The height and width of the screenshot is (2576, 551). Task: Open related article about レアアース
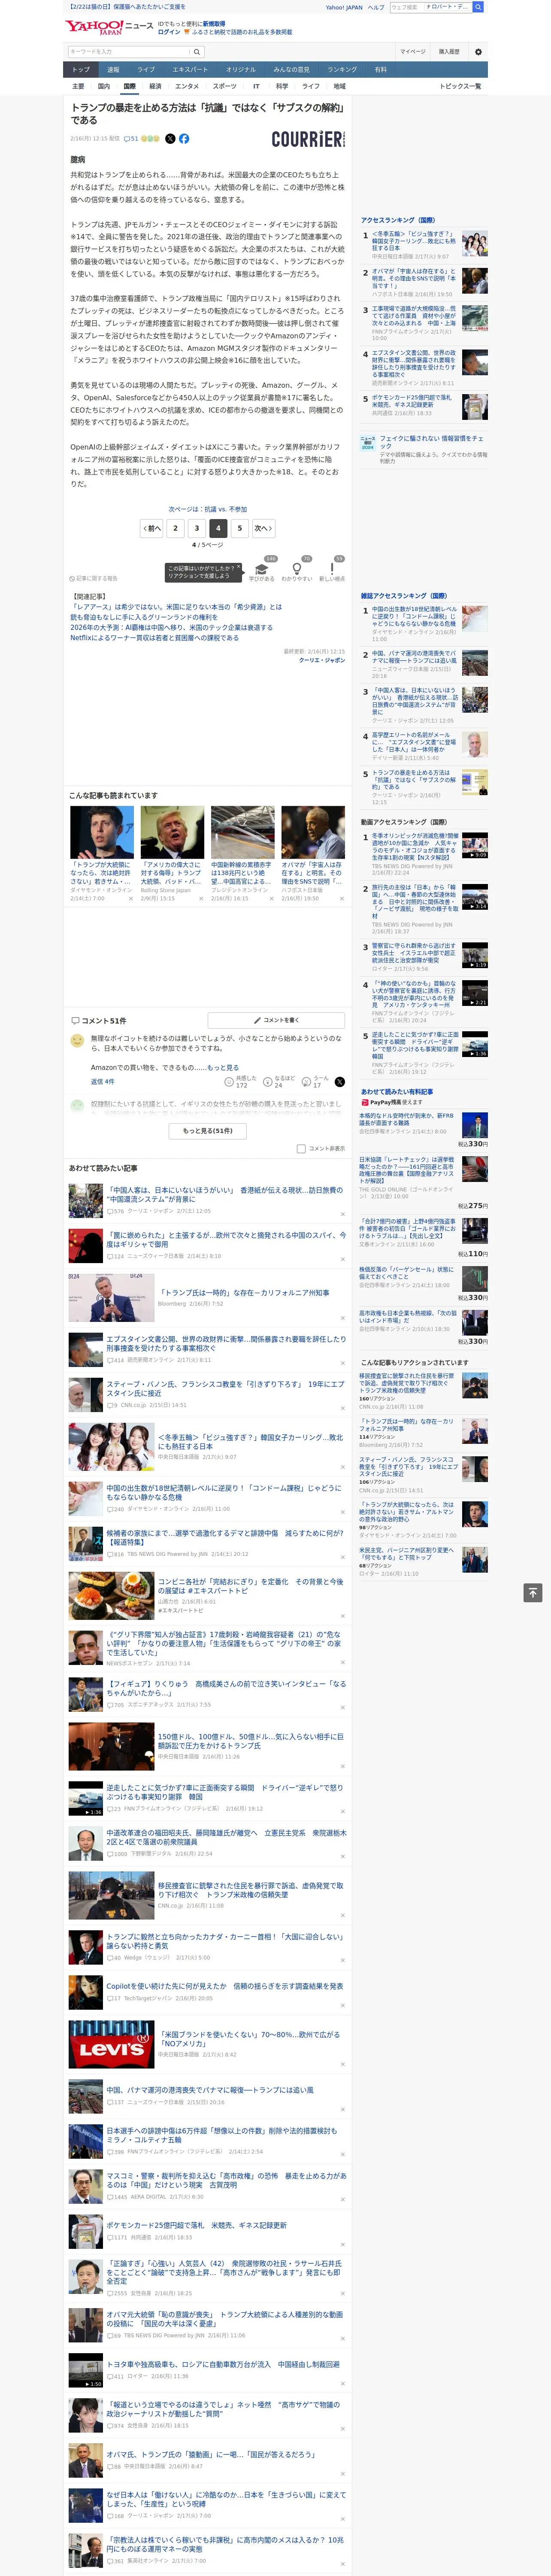(x=176, y=607)
